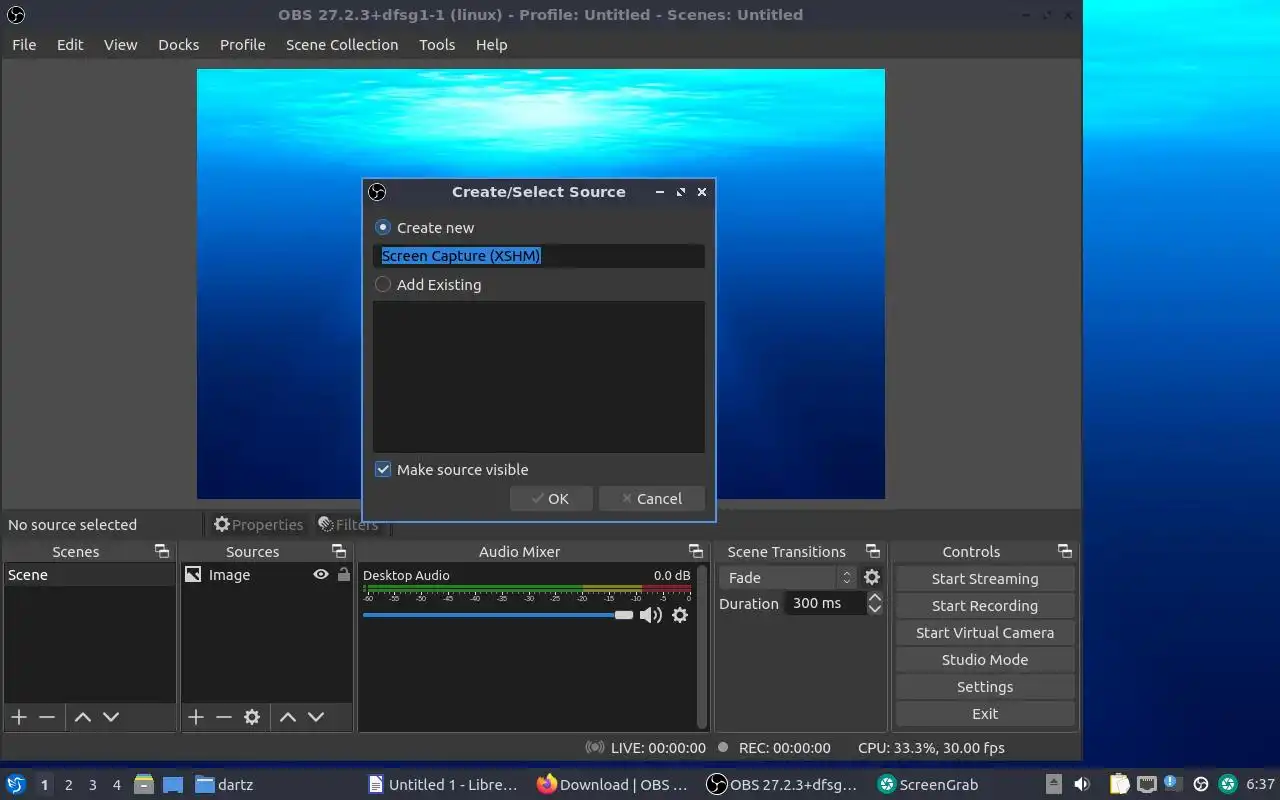Enable Studio Mode button
Screen dimensions: 1280x800
pos(985,659)
